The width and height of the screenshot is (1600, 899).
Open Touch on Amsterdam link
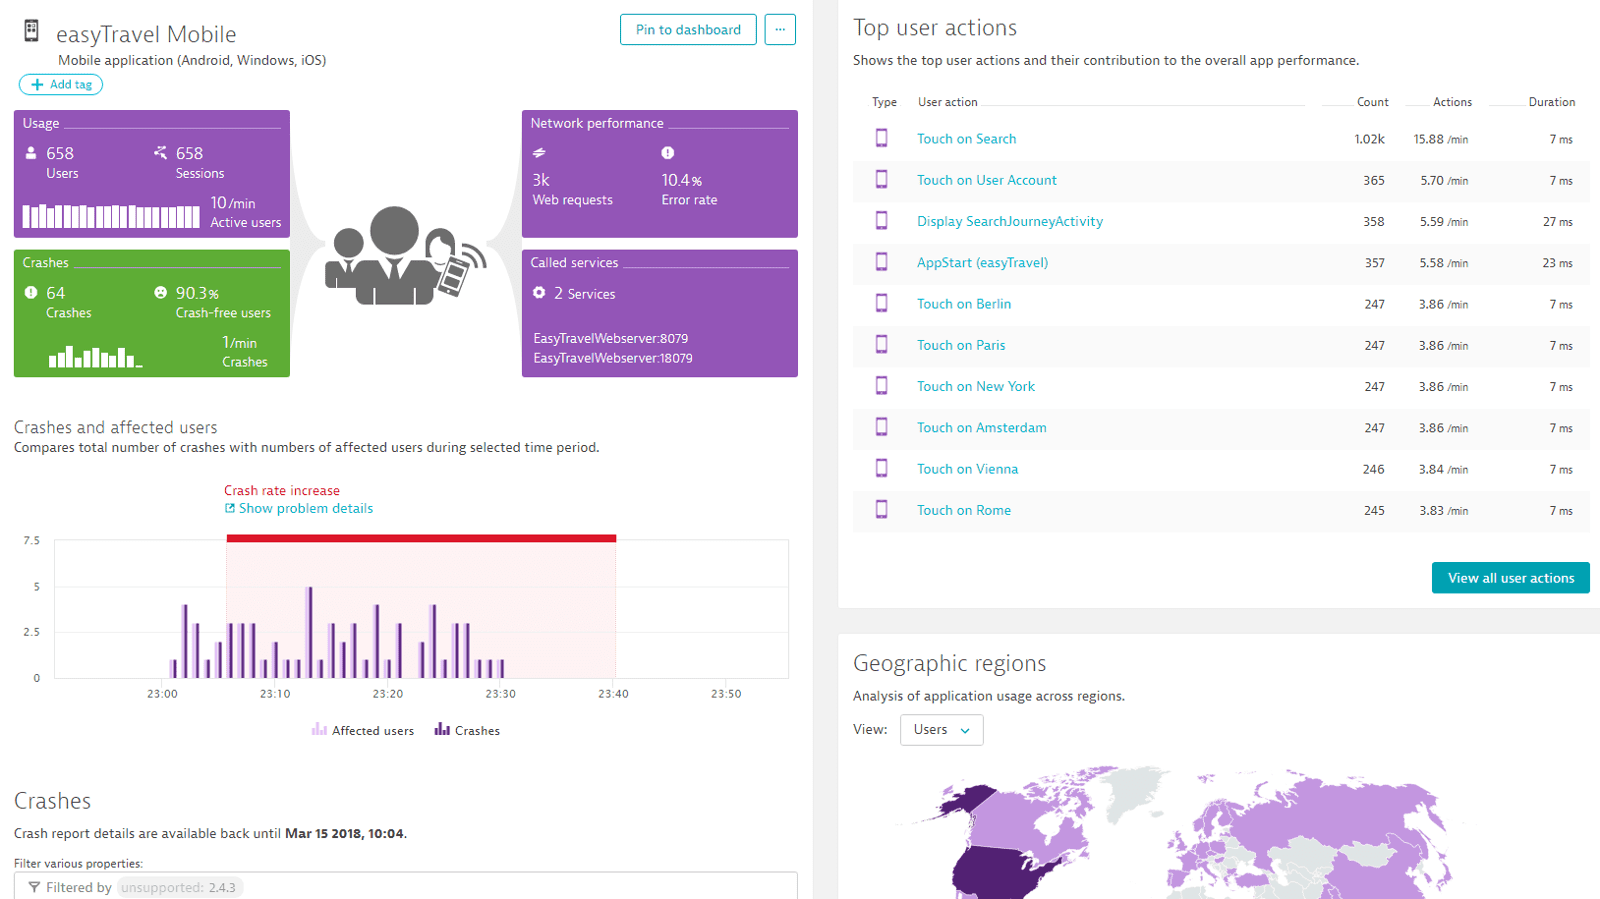click(x=982, y=427)
